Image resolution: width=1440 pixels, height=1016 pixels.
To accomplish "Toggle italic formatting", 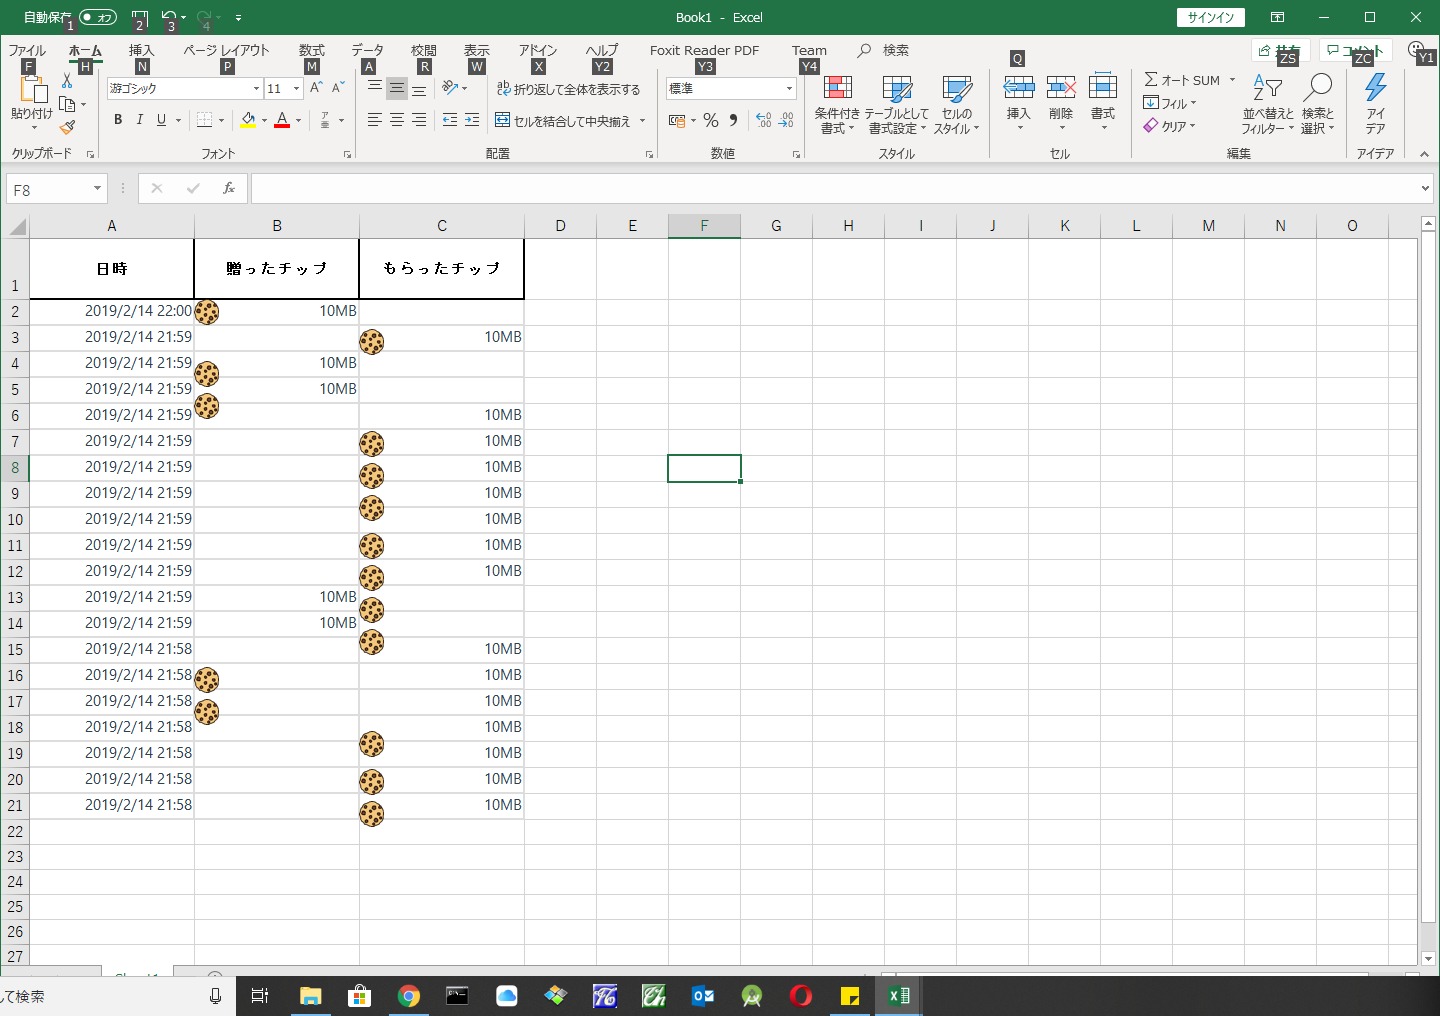I will (140, 120).
